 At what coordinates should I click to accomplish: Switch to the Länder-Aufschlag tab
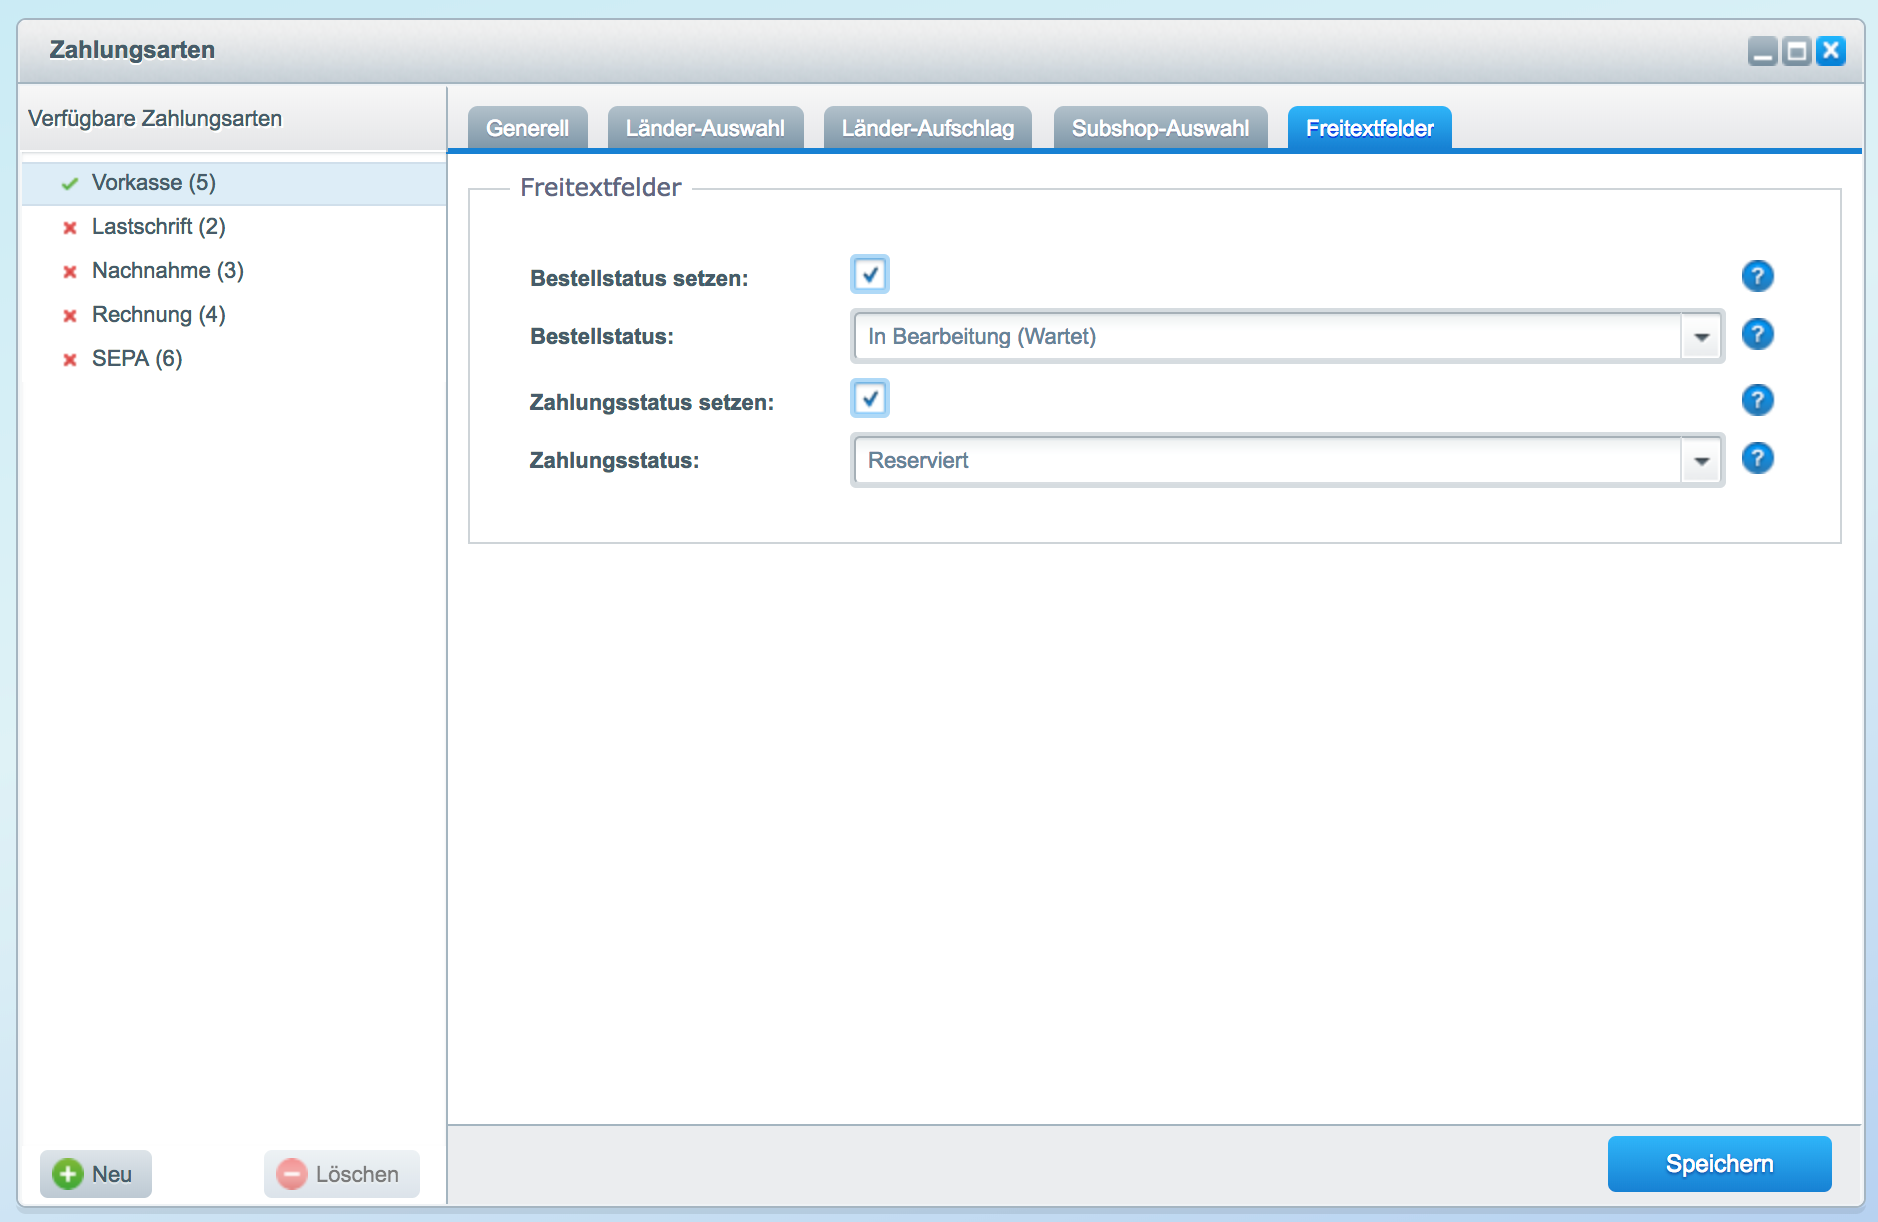point(928,128)
